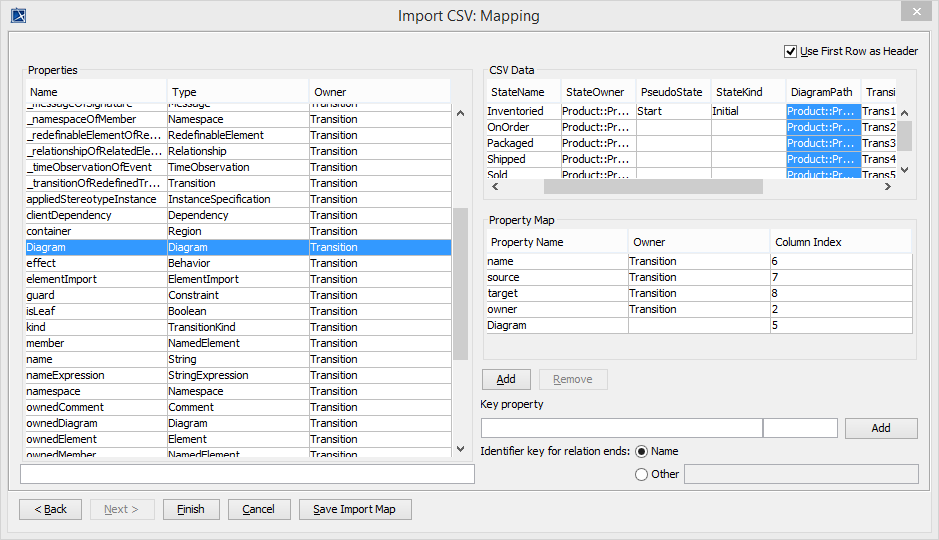Sort Properties by Name column header
939x540 pixels.
click(x=95, y=92)
